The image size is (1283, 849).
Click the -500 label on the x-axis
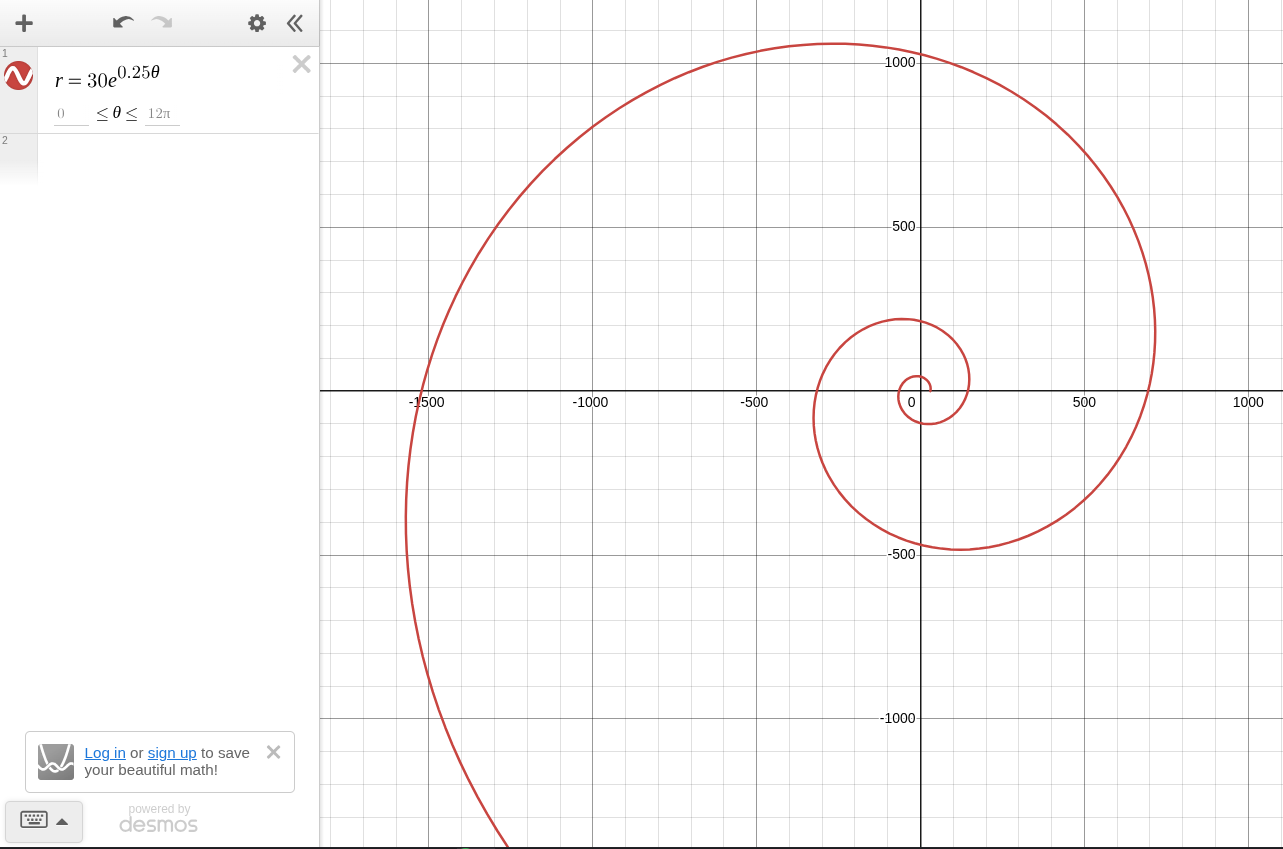[754, 402]
